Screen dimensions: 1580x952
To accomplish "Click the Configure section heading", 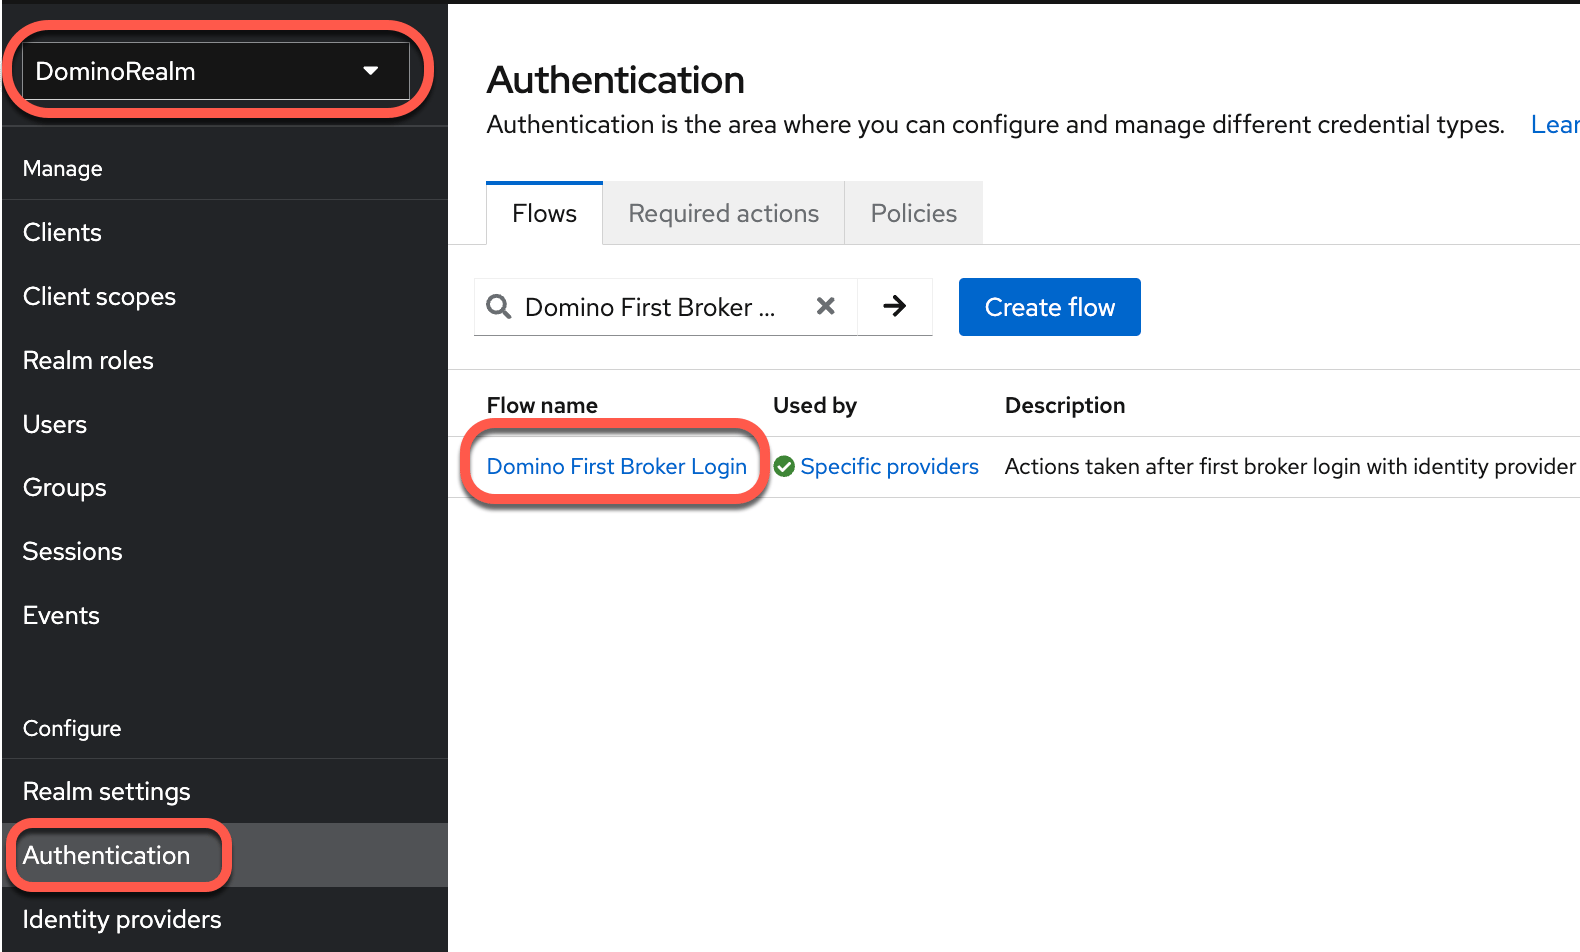I will tap(72, 729).
